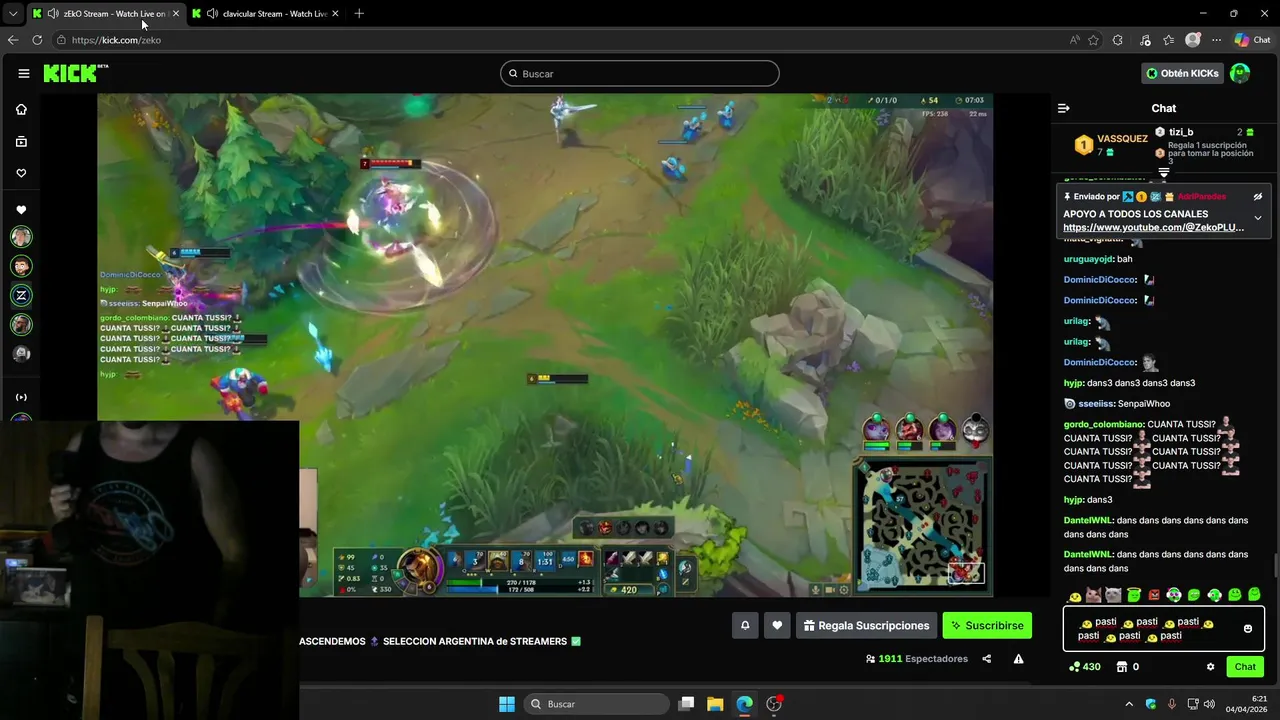Expand the gift leaderboard arrow
Viewport: 1280px width, 720px height.
point(1164,173)
